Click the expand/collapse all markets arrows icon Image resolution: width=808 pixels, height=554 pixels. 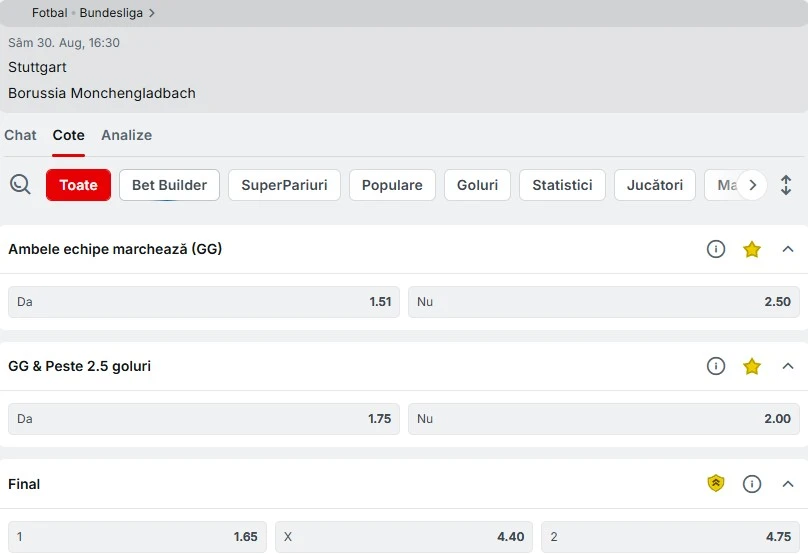coord(785,185)
